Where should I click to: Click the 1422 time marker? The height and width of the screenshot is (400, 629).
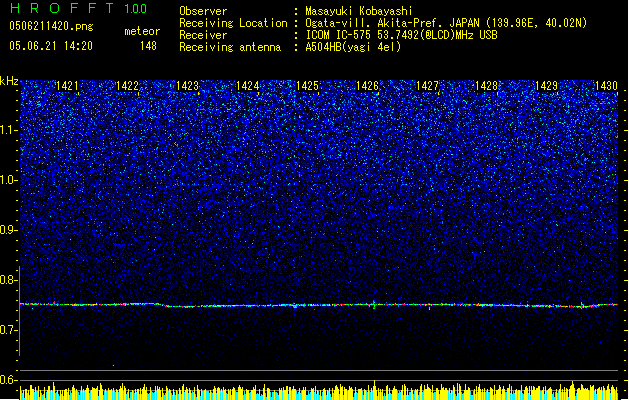[127, 86]
